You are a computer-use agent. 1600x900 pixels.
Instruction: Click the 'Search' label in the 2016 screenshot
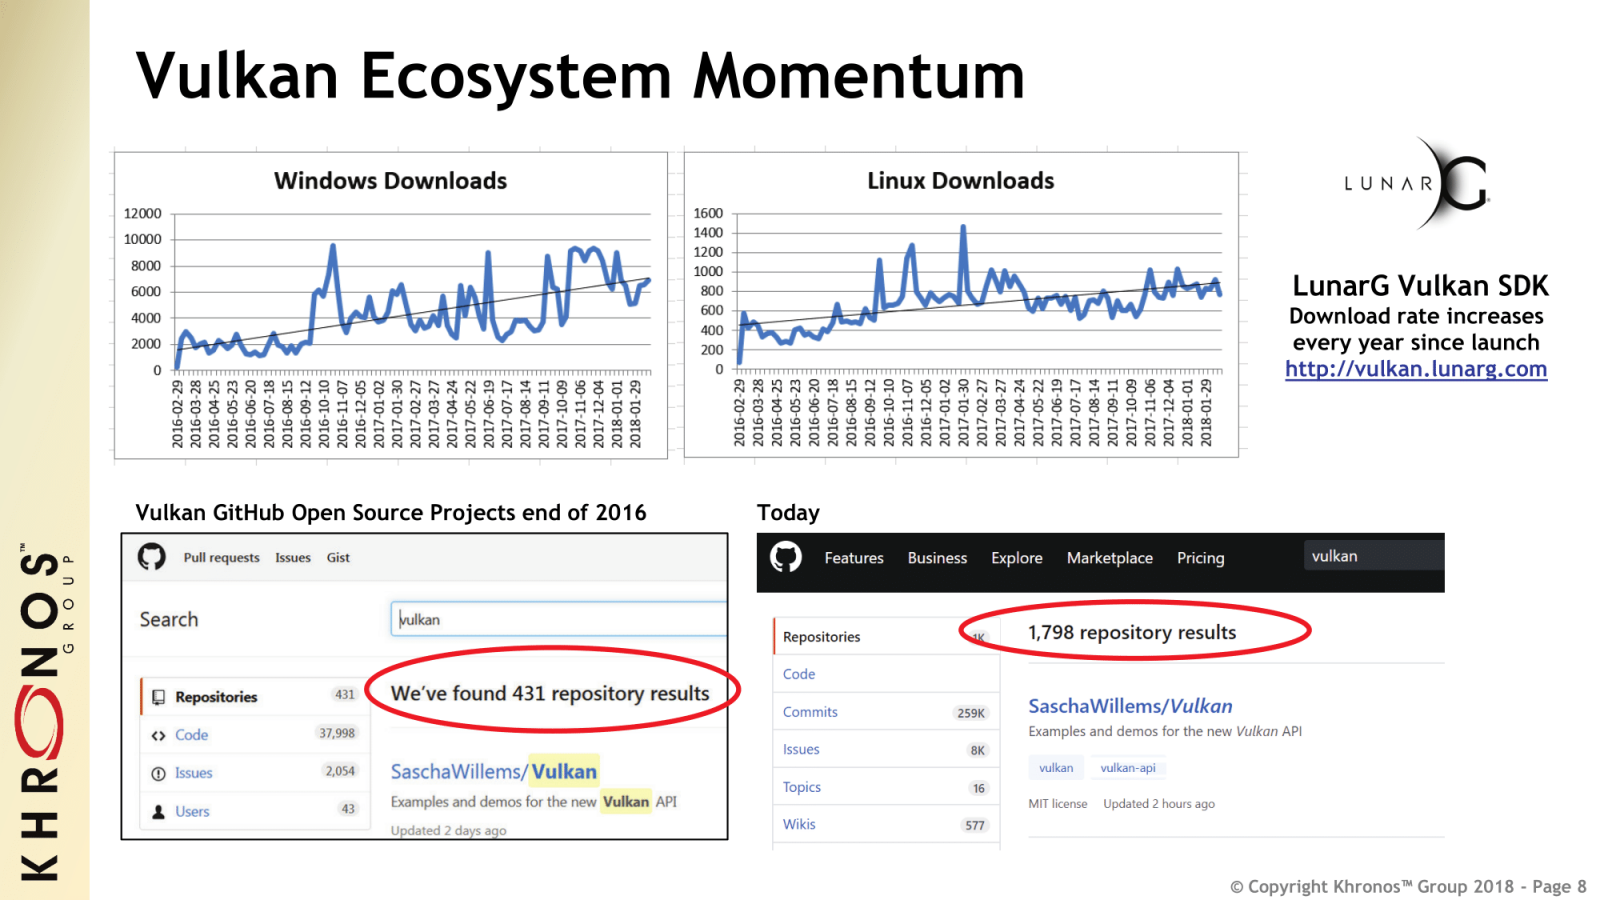click(x=169, y=619)
